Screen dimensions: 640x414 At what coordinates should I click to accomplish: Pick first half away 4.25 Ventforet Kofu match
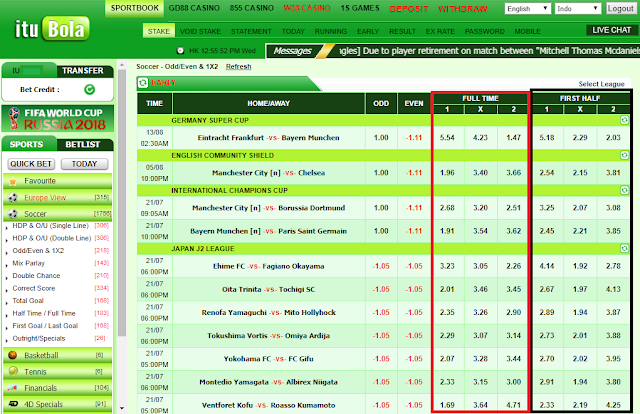tap(613, 405)
